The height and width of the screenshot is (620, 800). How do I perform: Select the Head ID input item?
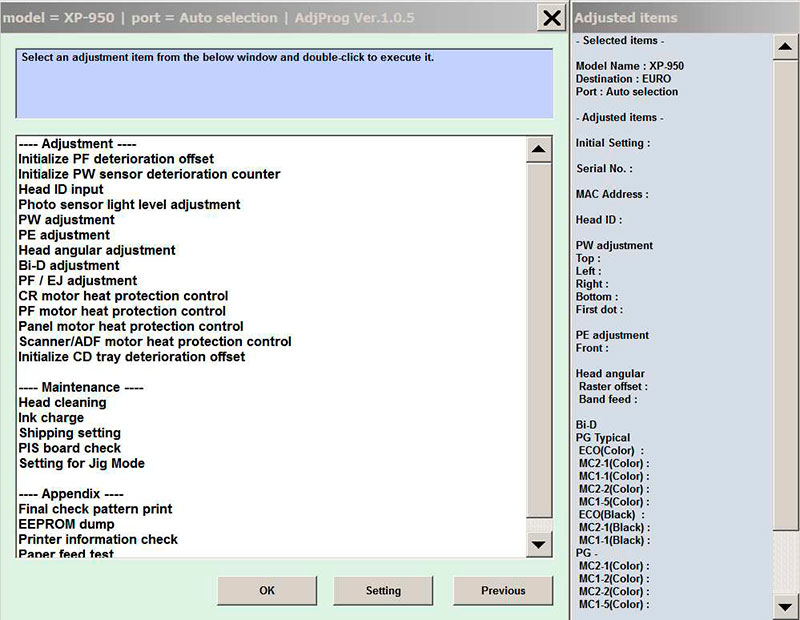(61, 190)
